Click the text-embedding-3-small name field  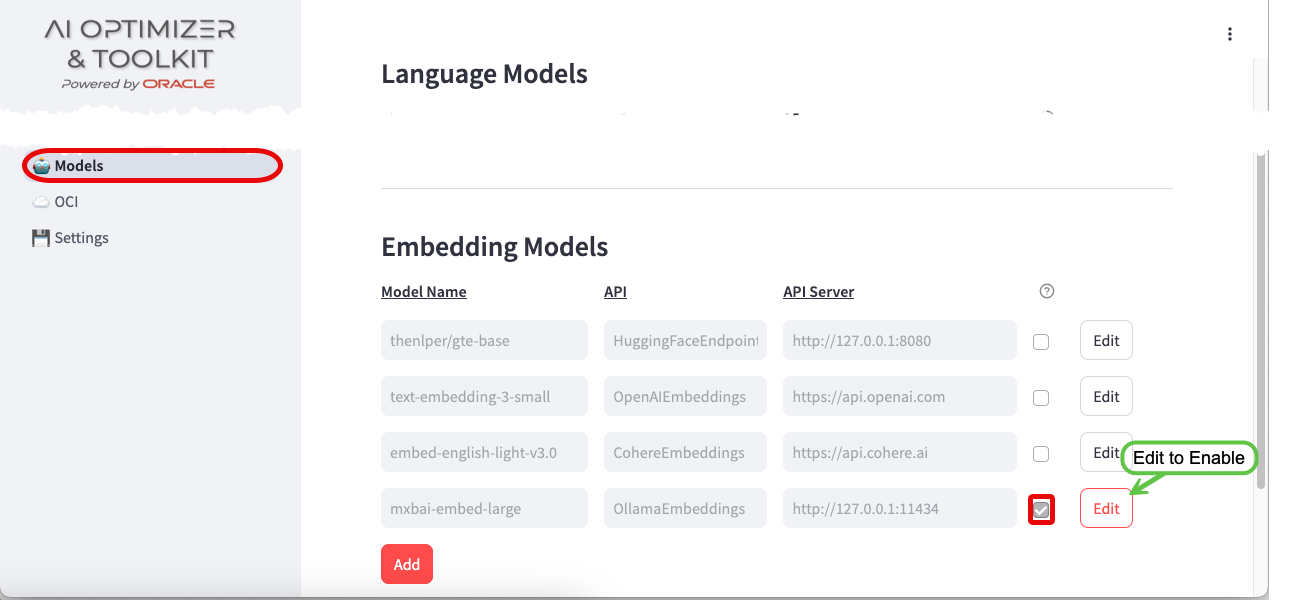tap(484, 396)
